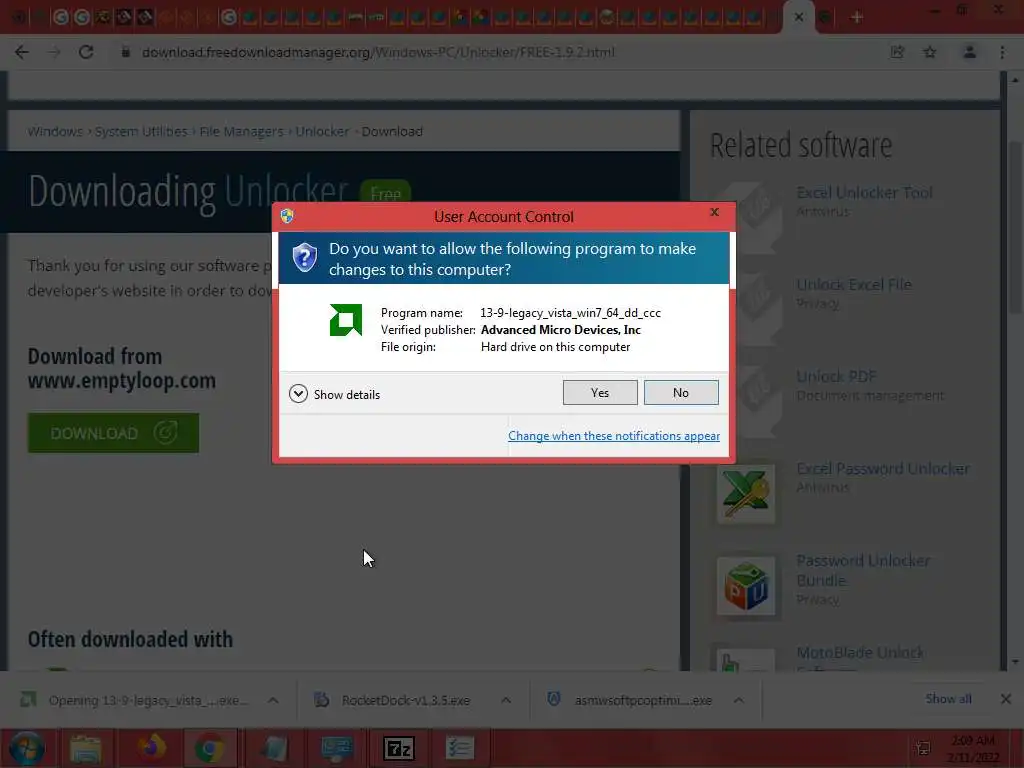Image resolution: width=1024 pixels, height=768 pixels.
Task: Expand options for RocketDock-v1.3.5.exe download
Action: click(506, 700)
